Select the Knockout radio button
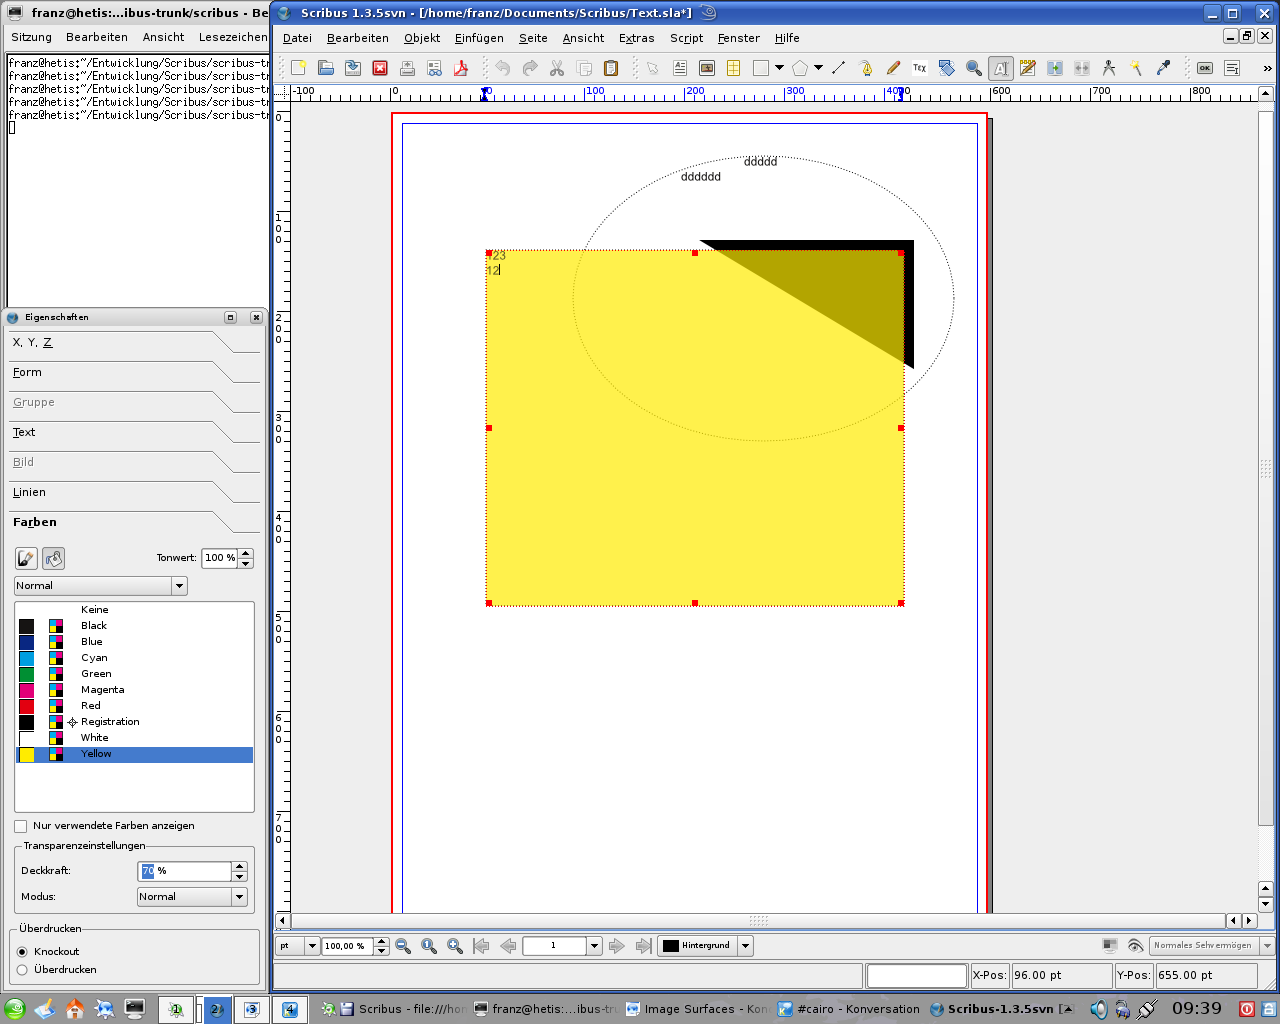1280x1024 pixels. 22,952
